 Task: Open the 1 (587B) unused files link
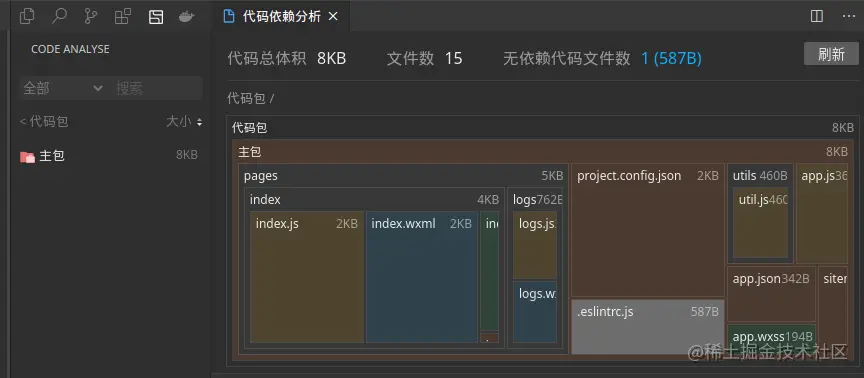point(671,58)
